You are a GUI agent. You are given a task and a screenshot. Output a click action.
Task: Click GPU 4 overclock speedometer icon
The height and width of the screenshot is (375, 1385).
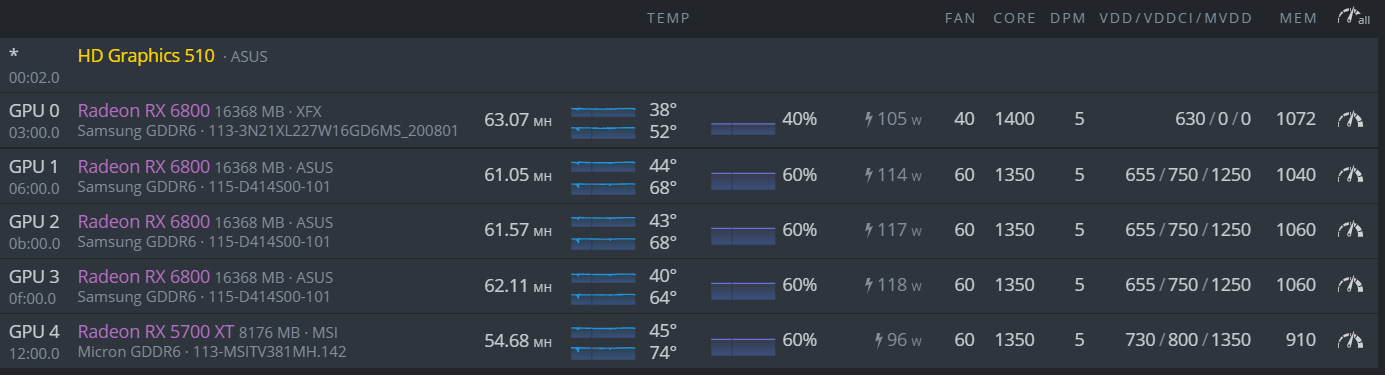pyautogui.click(x=1350, y=340)
